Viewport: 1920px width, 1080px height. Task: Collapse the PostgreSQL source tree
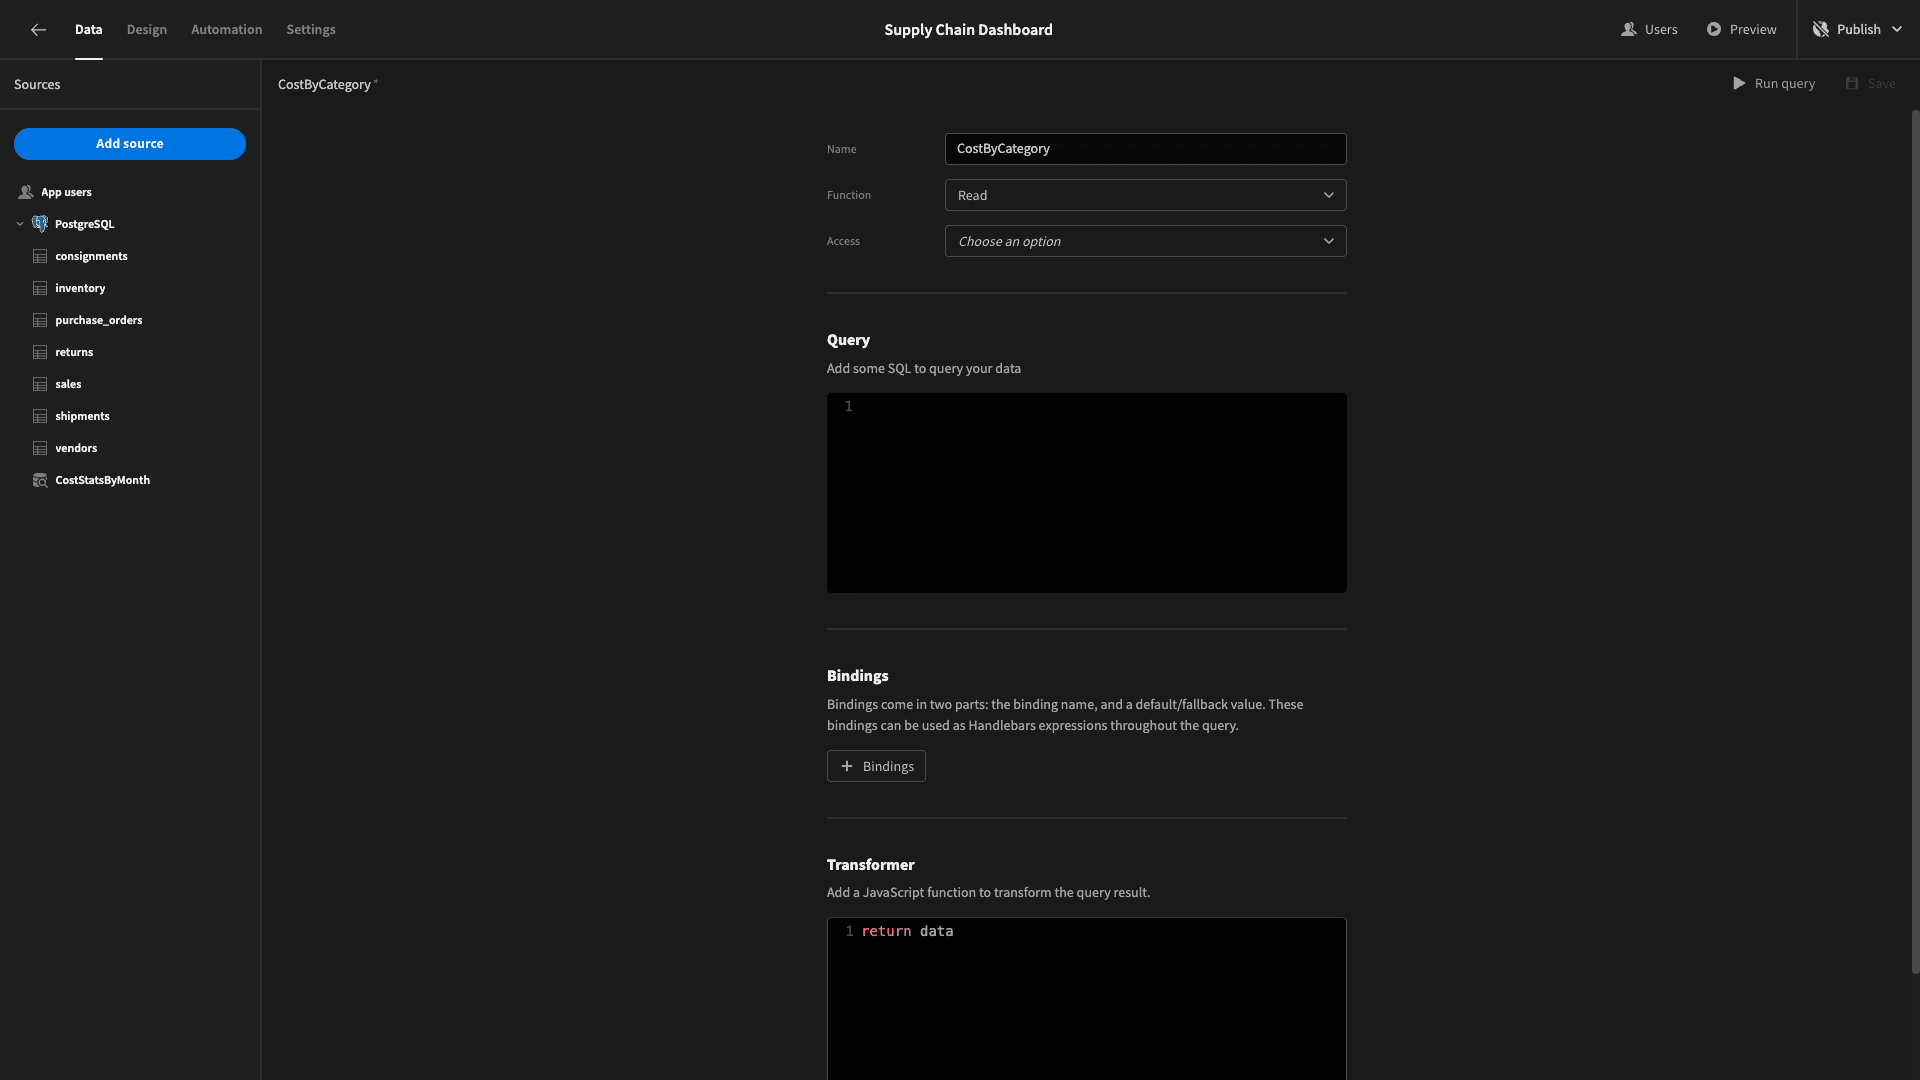coord(20,224)
